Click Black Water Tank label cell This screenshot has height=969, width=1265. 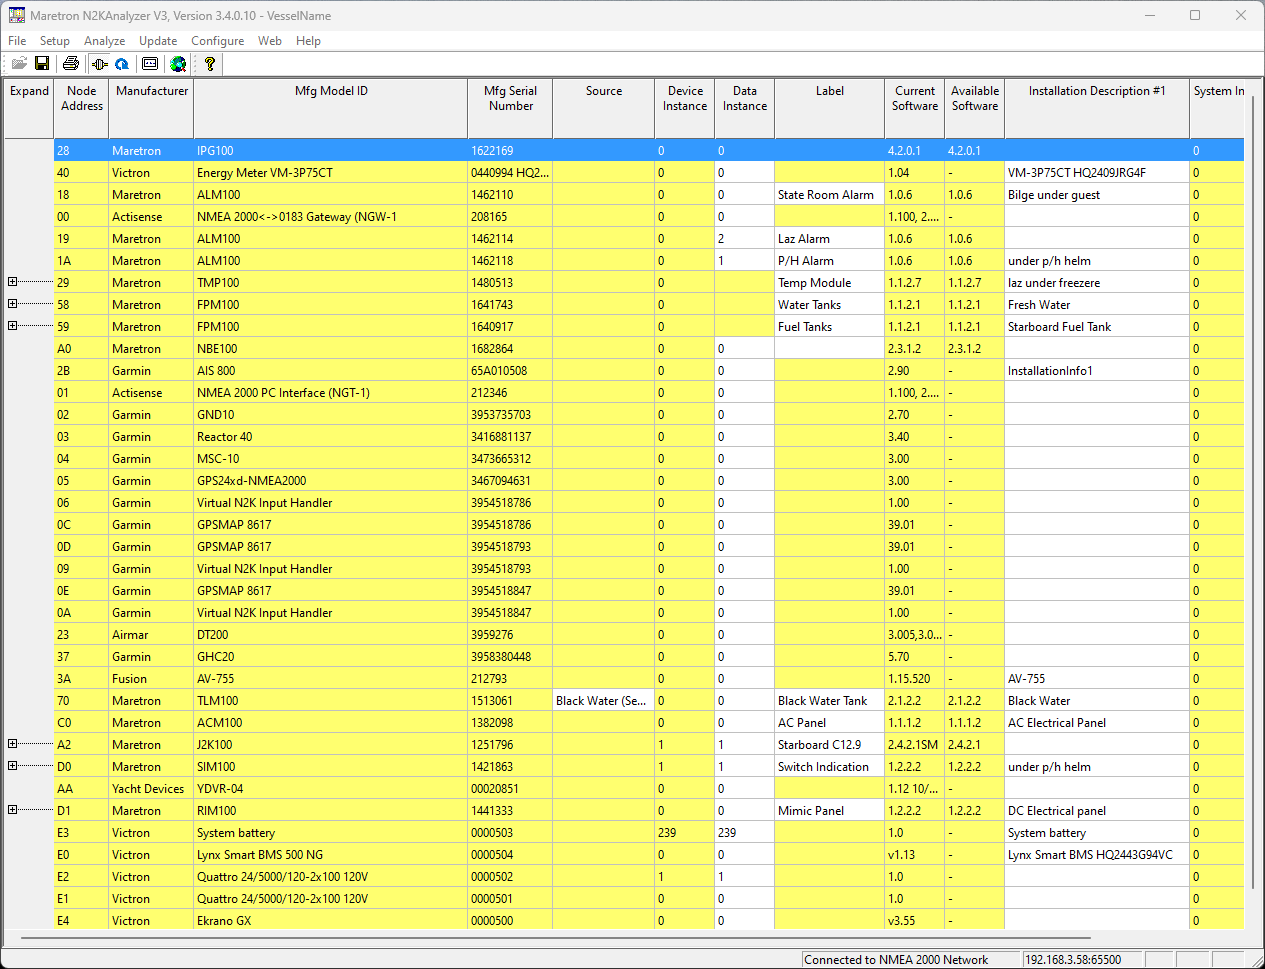830,701
